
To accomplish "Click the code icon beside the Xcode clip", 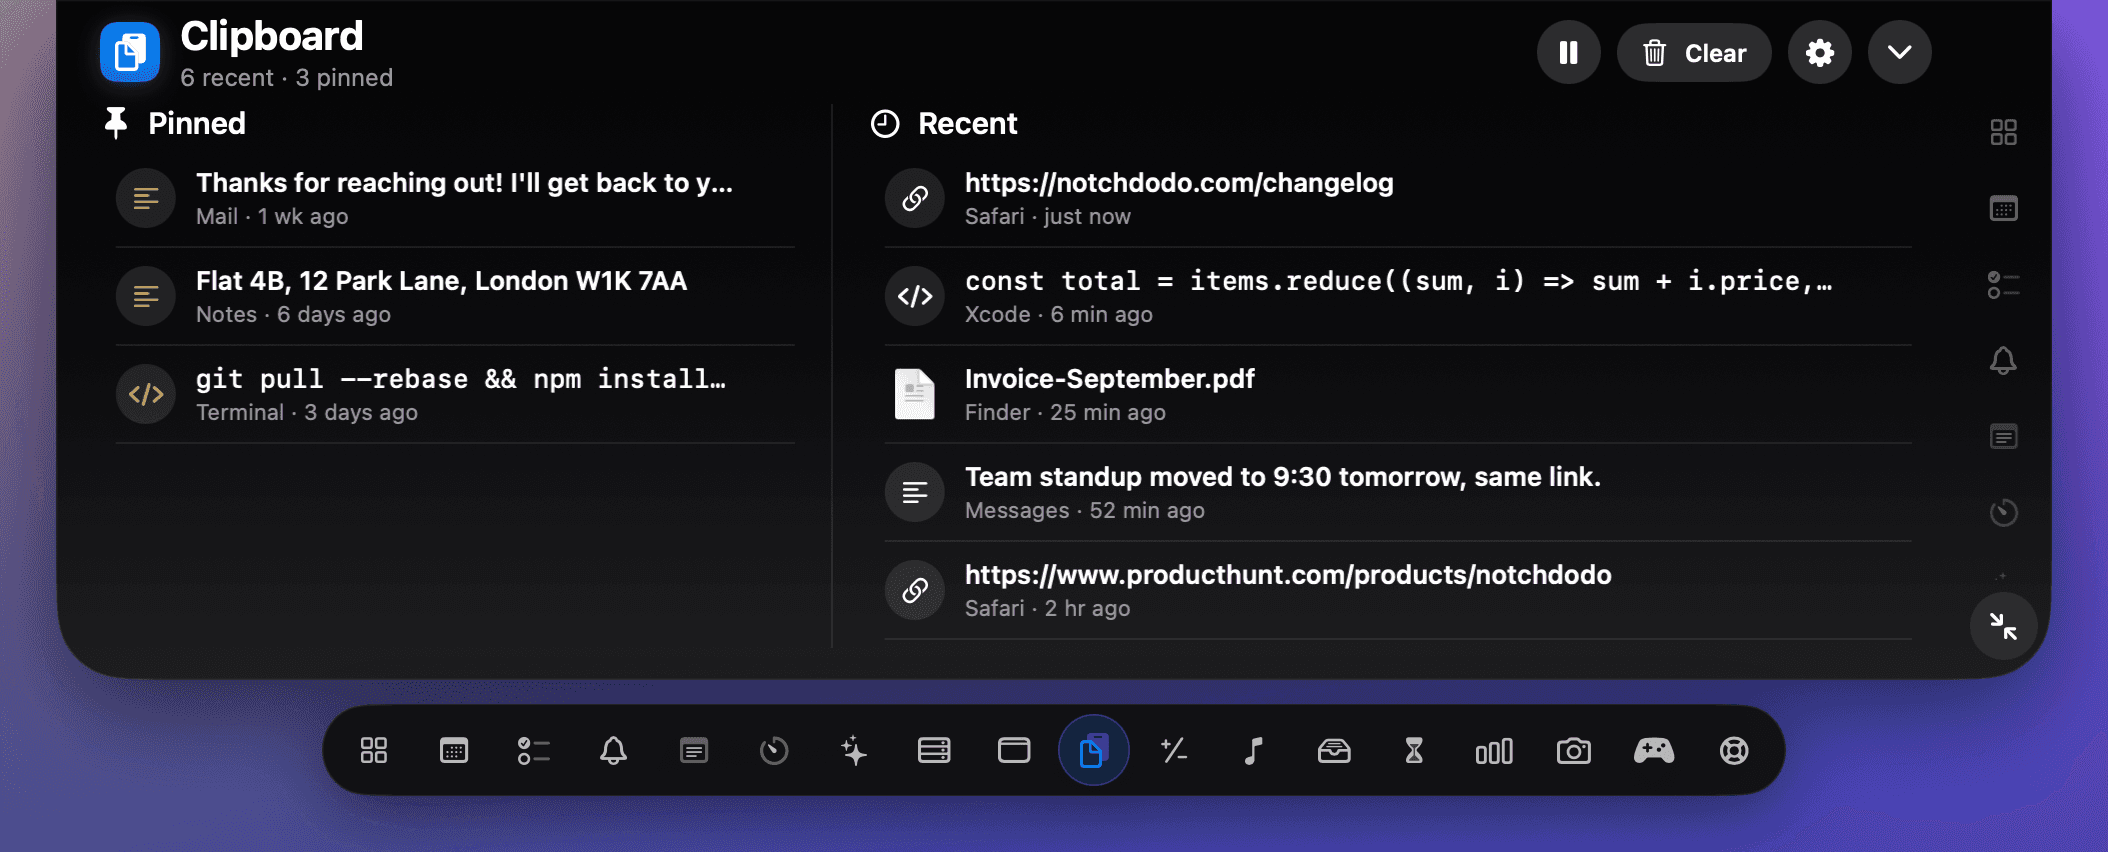I will coord(915,296).
